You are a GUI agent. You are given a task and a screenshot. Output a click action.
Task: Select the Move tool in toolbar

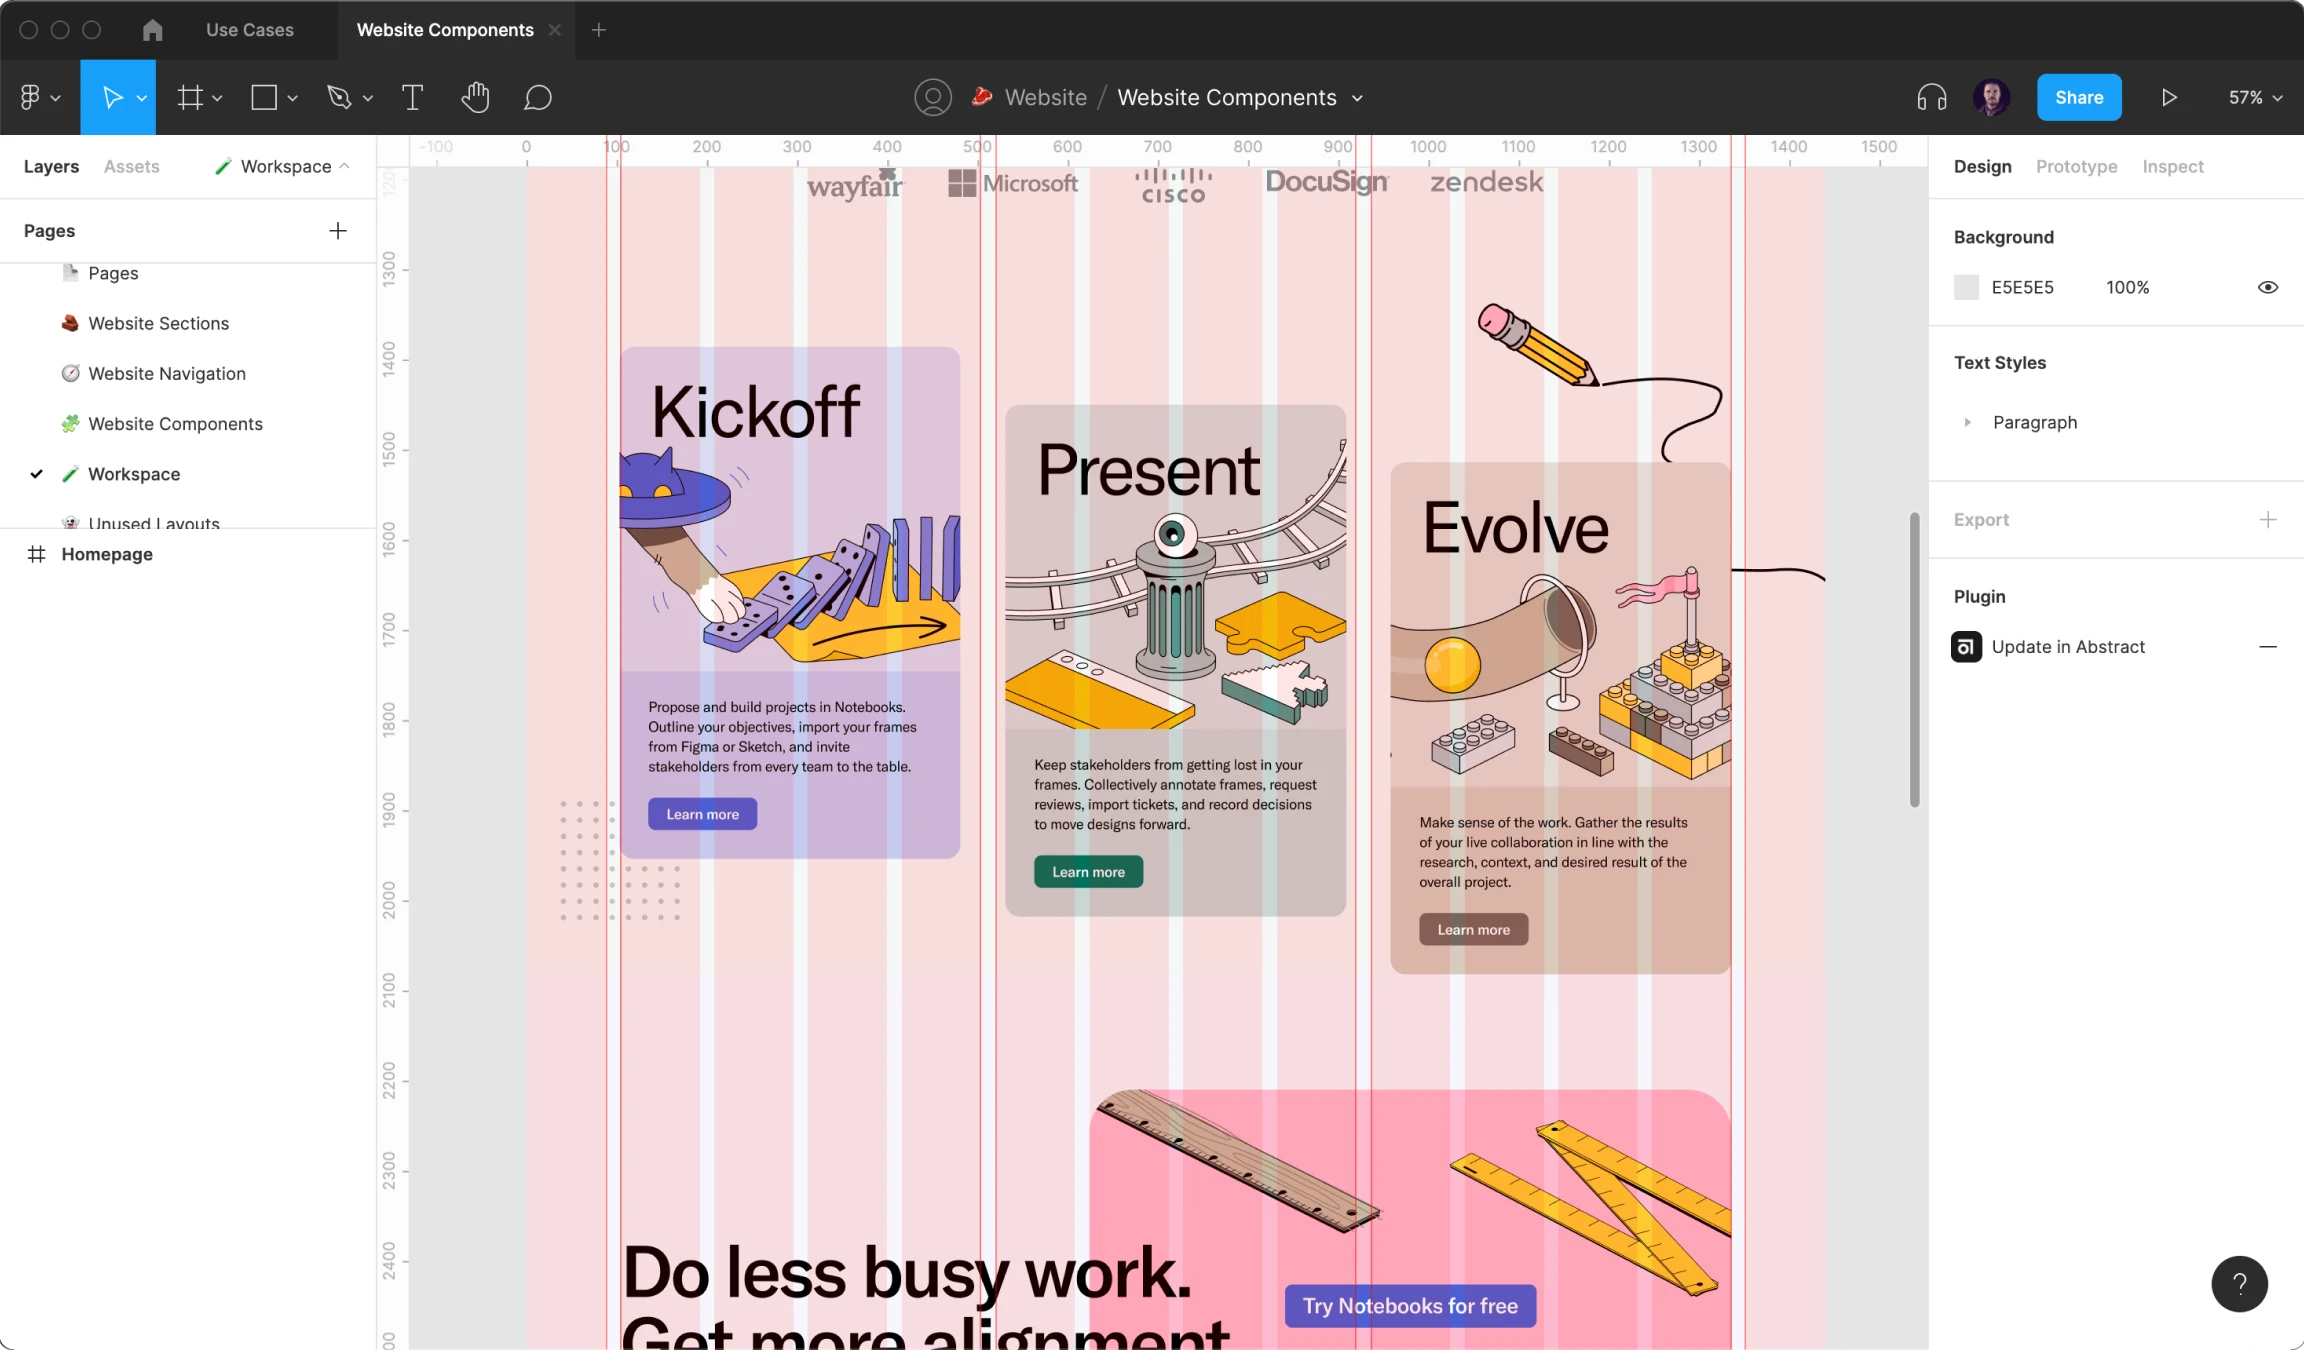[112, 96]
